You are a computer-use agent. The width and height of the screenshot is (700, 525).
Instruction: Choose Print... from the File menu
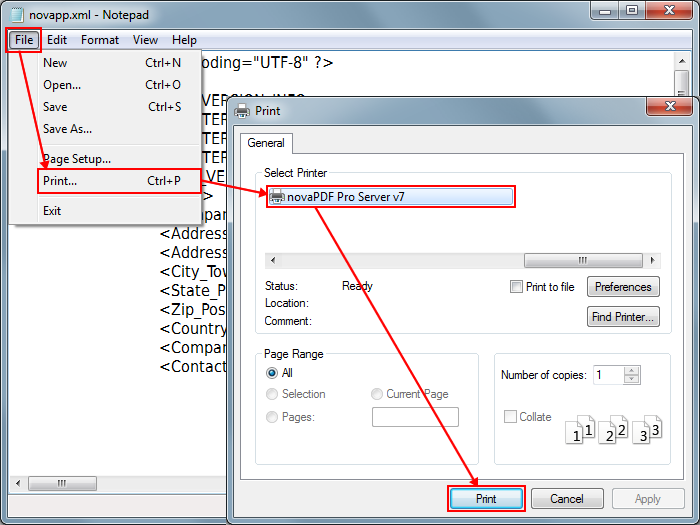coord(119,181)
